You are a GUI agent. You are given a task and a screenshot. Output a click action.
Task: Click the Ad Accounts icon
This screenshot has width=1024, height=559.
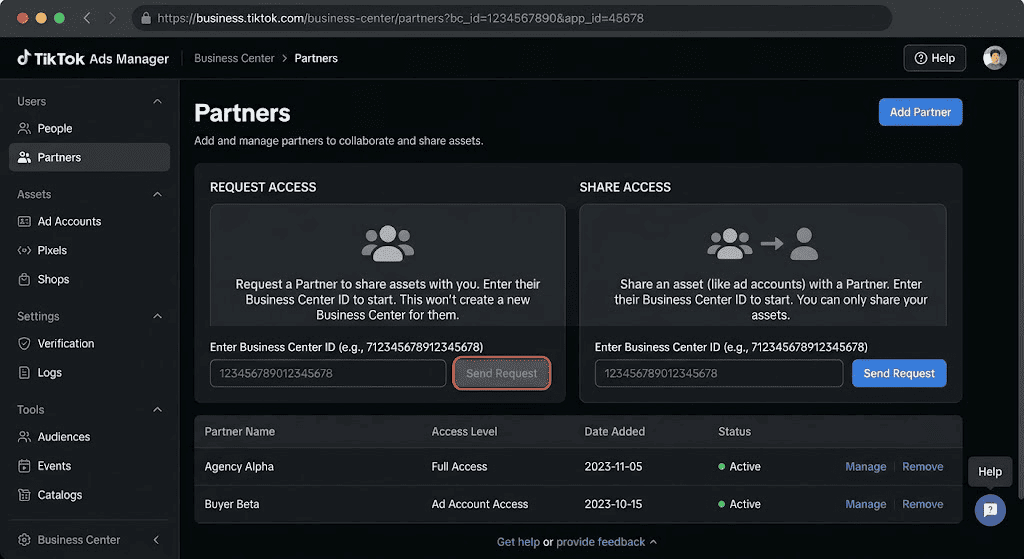24,221
